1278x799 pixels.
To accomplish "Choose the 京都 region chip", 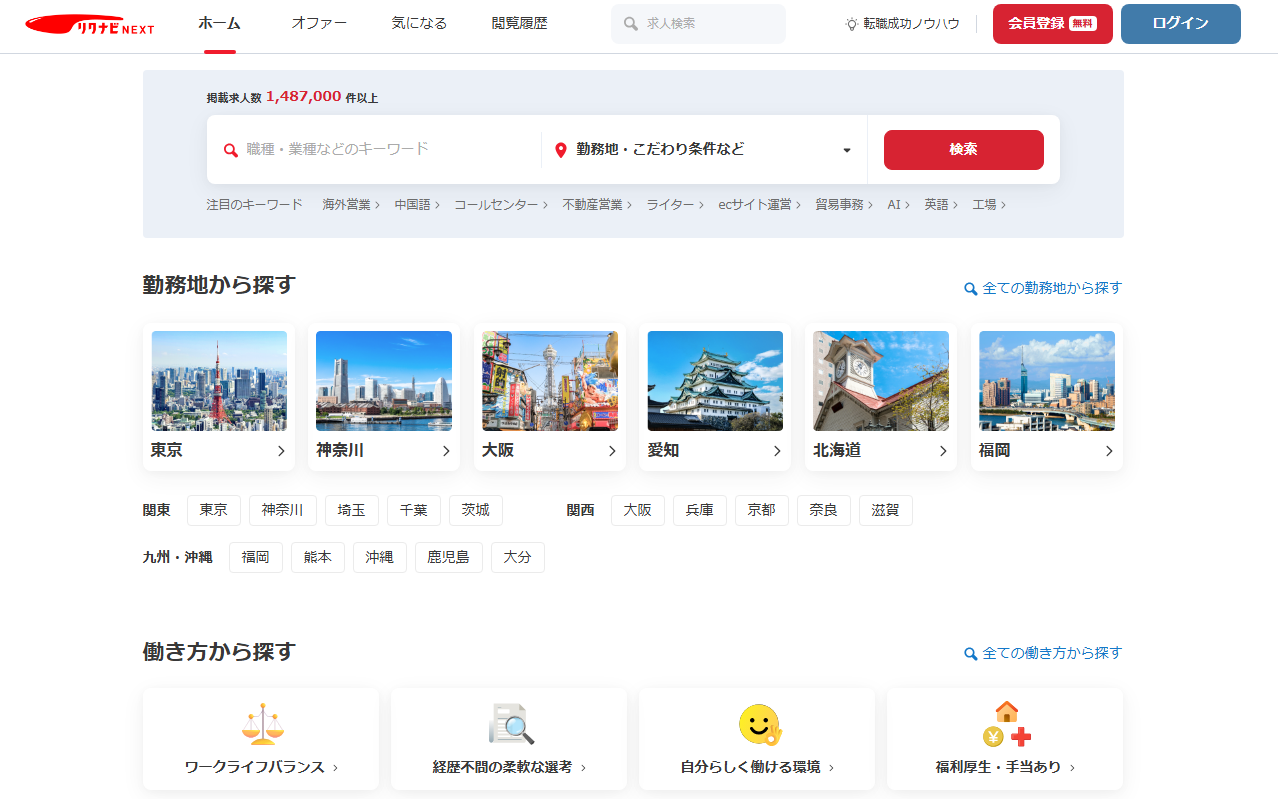I will click(x=762, y=510).
